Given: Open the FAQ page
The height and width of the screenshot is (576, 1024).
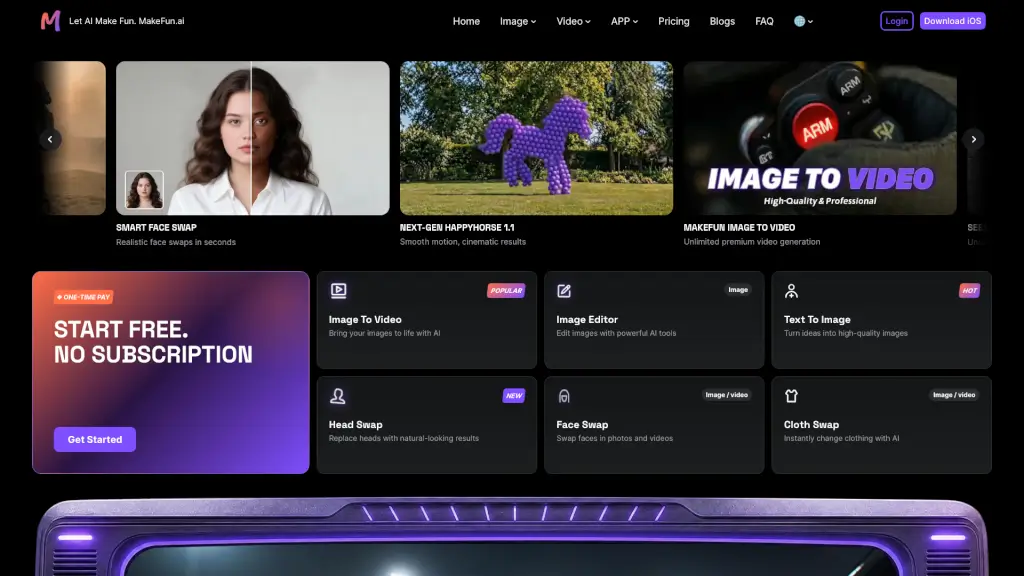Looking at the screenshot, I should (x=764, y=22).
